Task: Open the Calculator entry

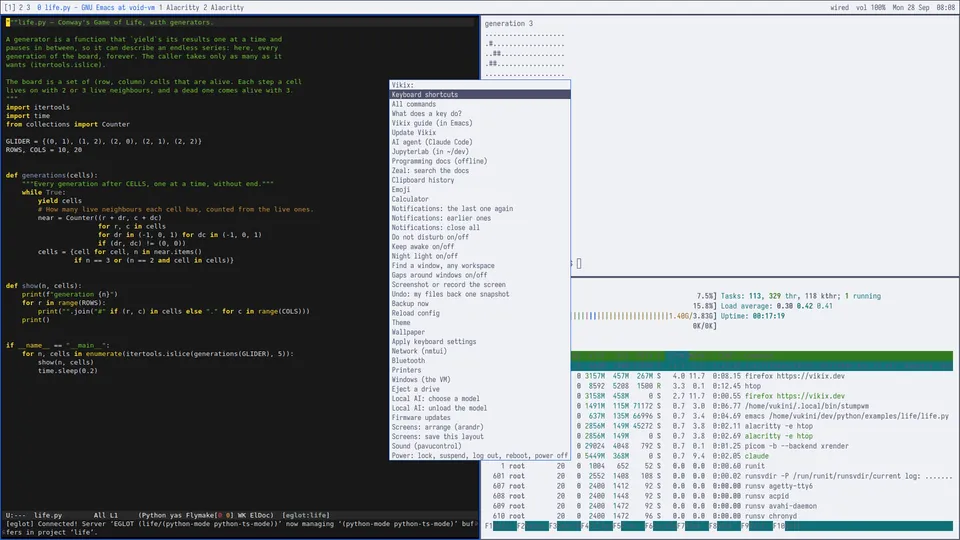Action: point(480,199)
